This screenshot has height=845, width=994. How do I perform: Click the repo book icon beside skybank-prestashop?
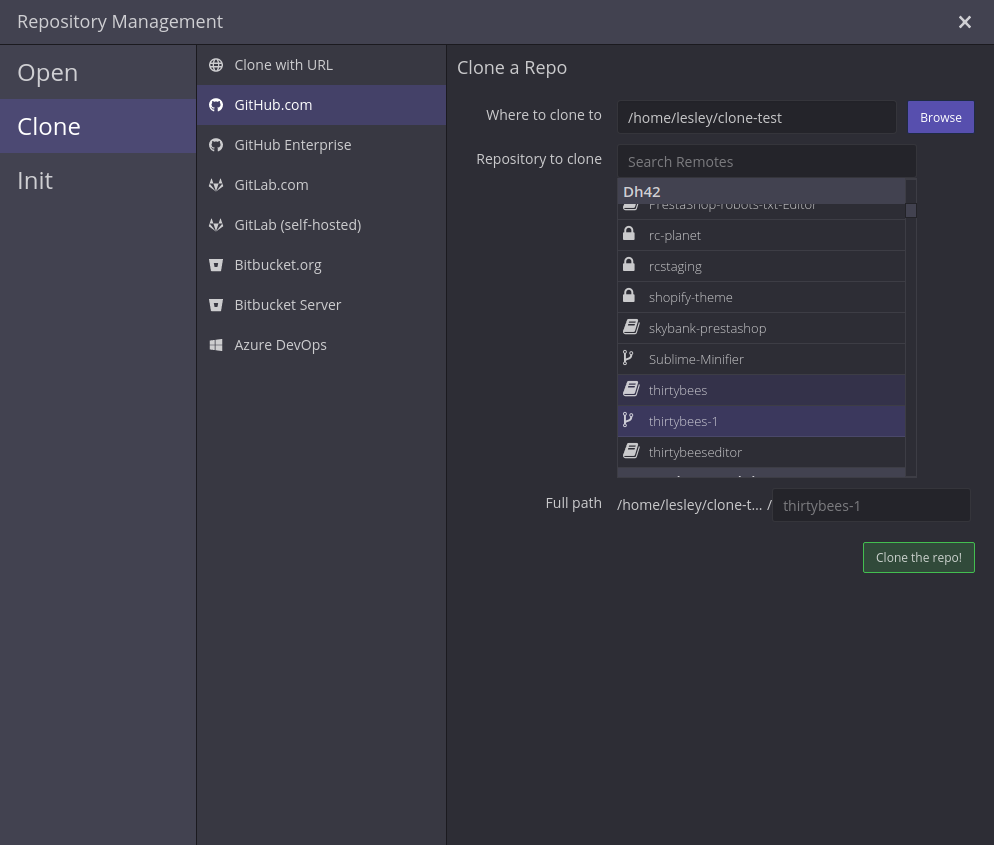click(631, 327)
